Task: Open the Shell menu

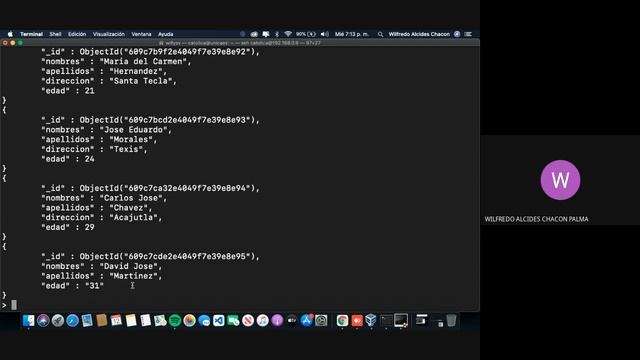Action: [x=56, y=34]
